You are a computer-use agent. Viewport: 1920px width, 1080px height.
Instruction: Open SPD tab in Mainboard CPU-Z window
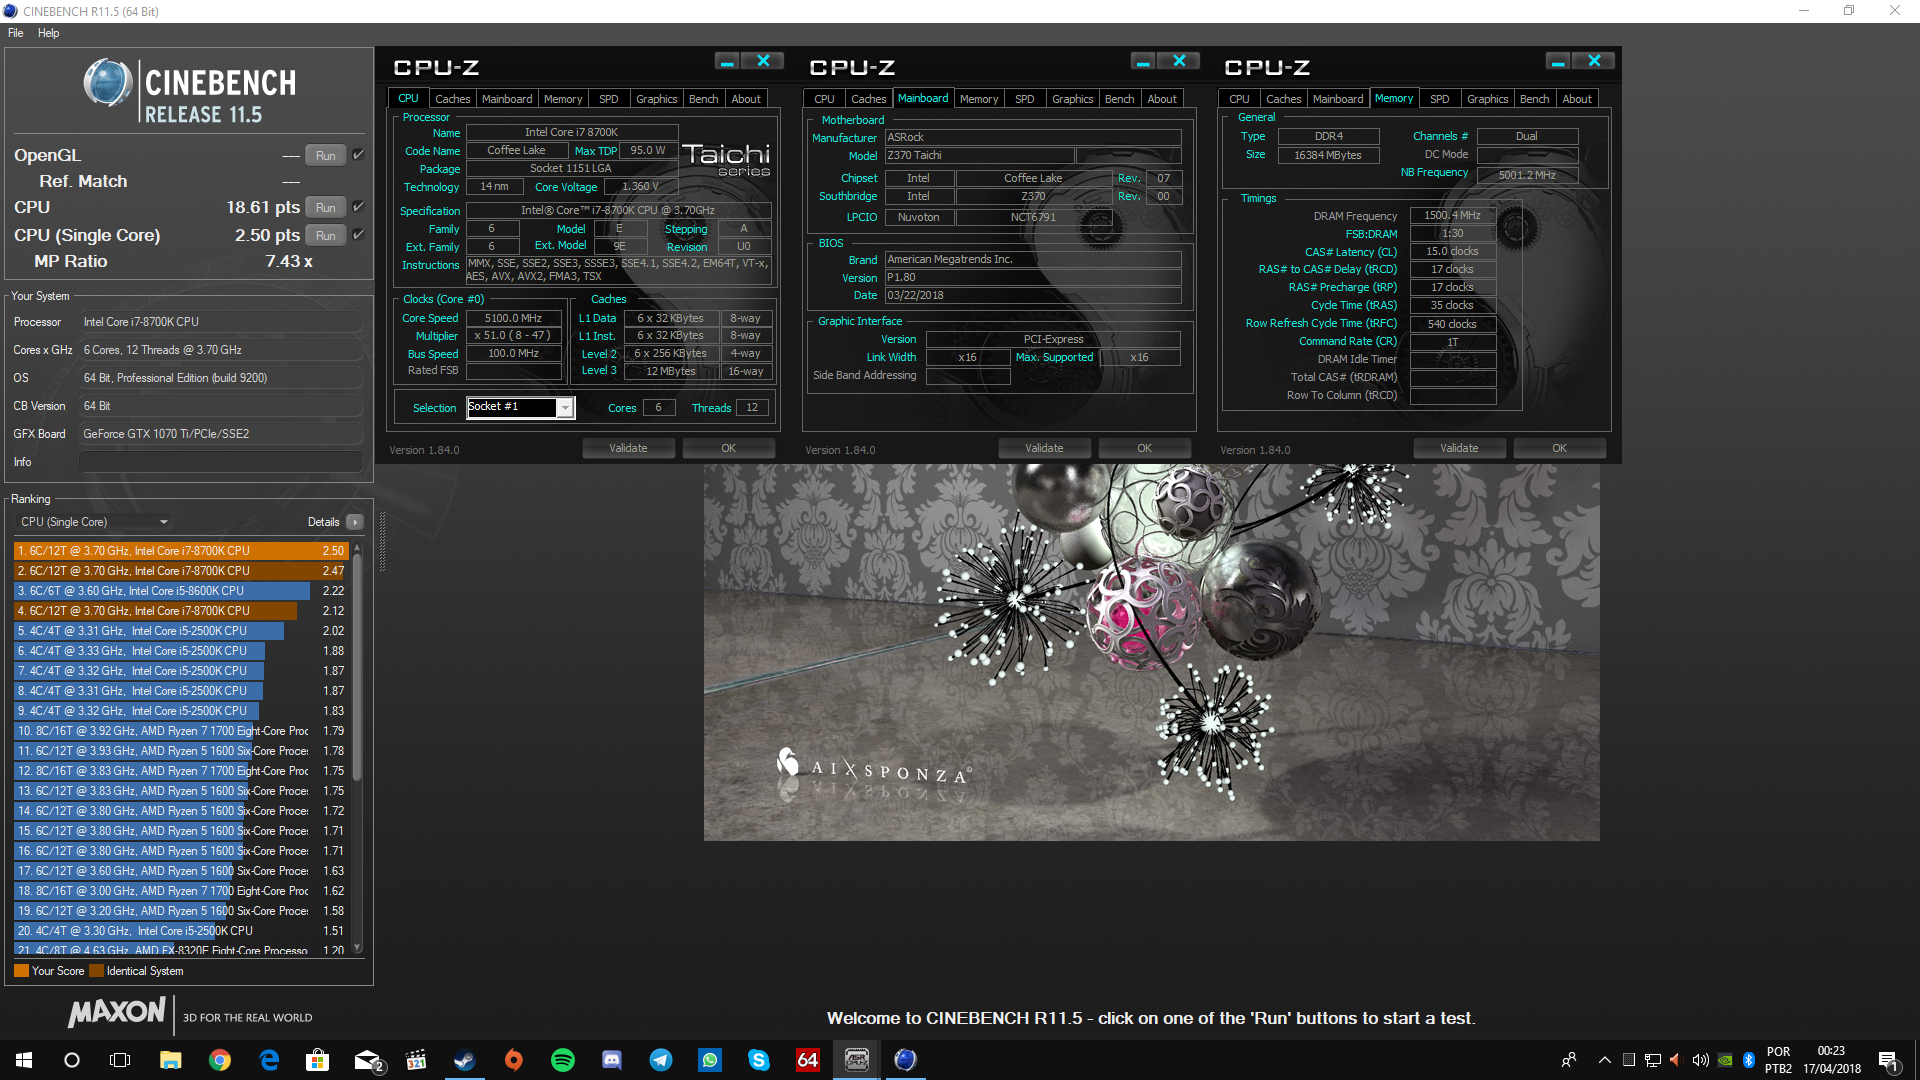(x=1024, y=99)
